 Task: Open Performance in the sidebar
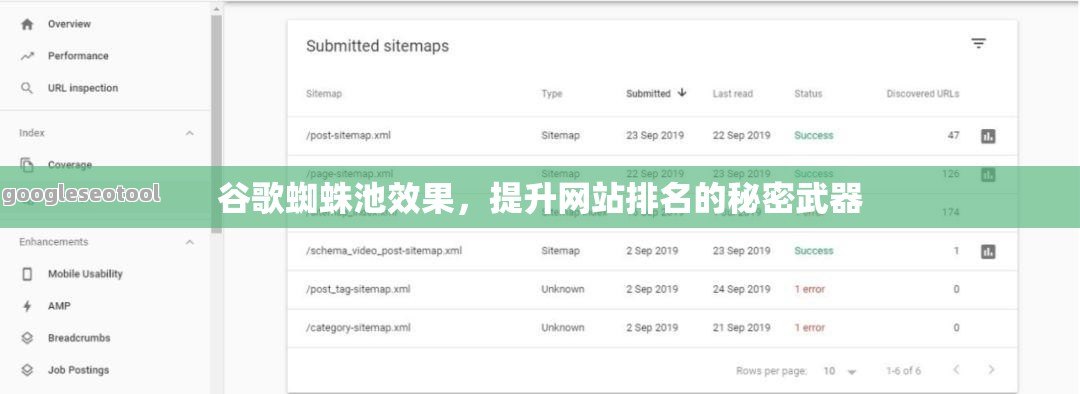pyautogui.click(x=78, y=56)
